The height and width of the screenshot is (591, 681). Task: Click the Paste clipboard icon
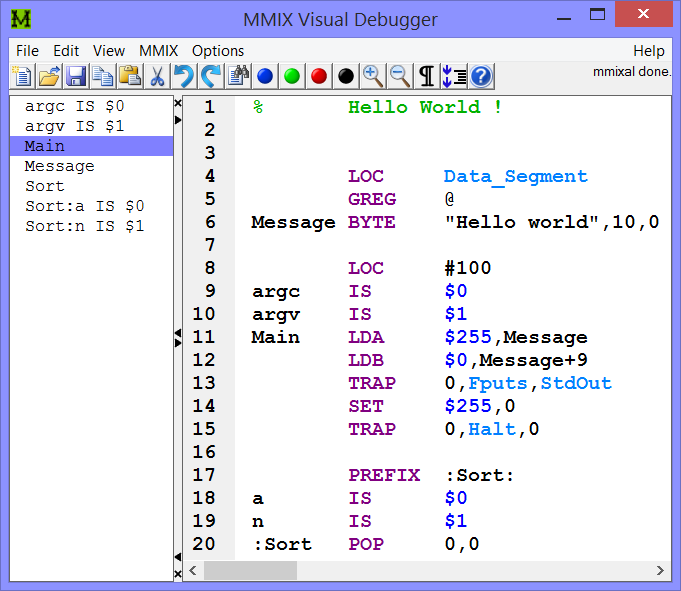click(130, 76)
